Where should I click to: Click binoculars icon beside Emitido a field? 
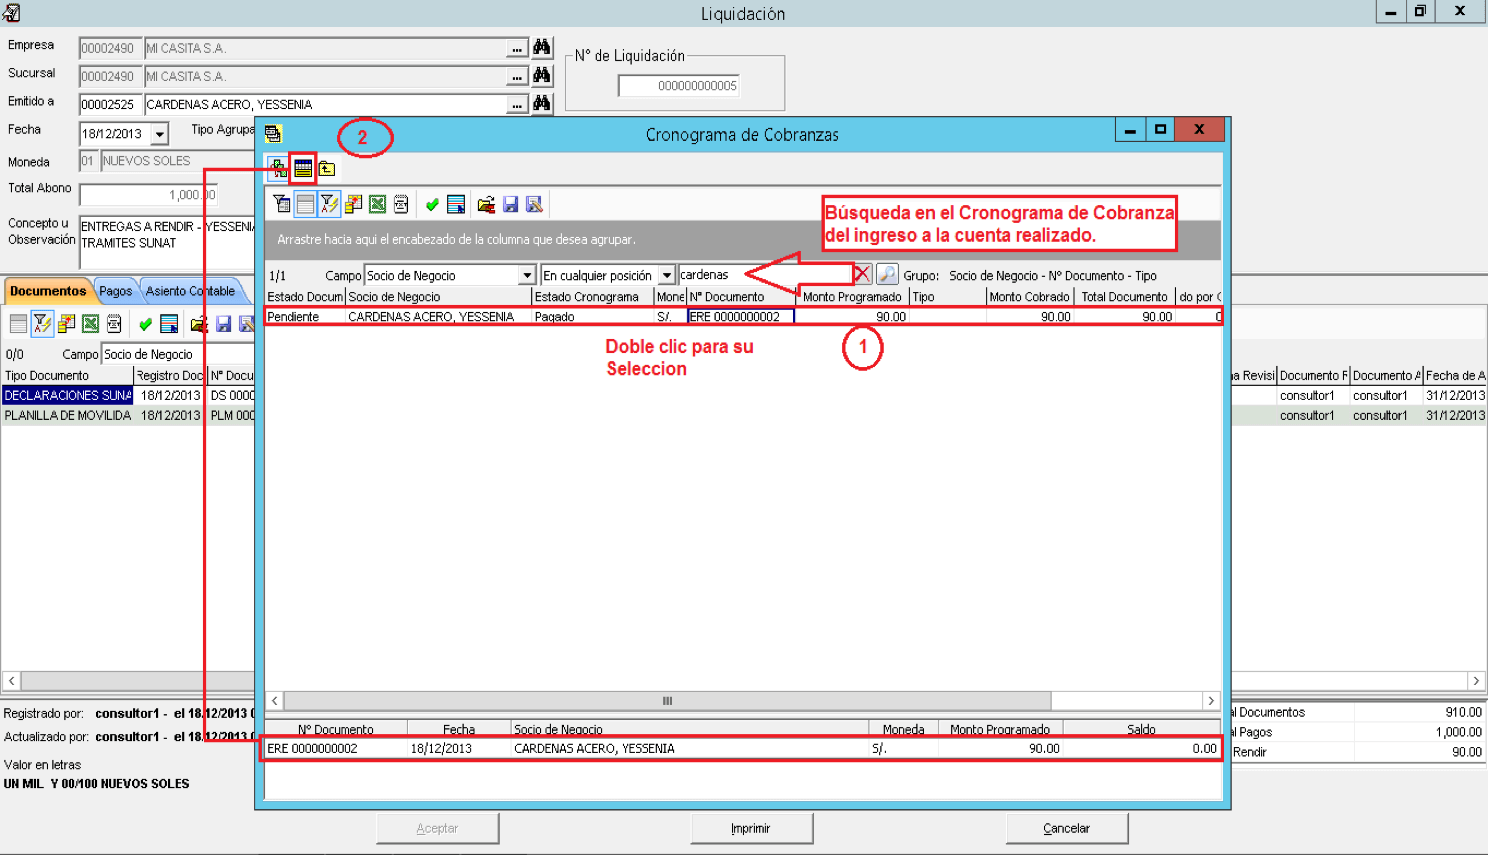point(542,103)
